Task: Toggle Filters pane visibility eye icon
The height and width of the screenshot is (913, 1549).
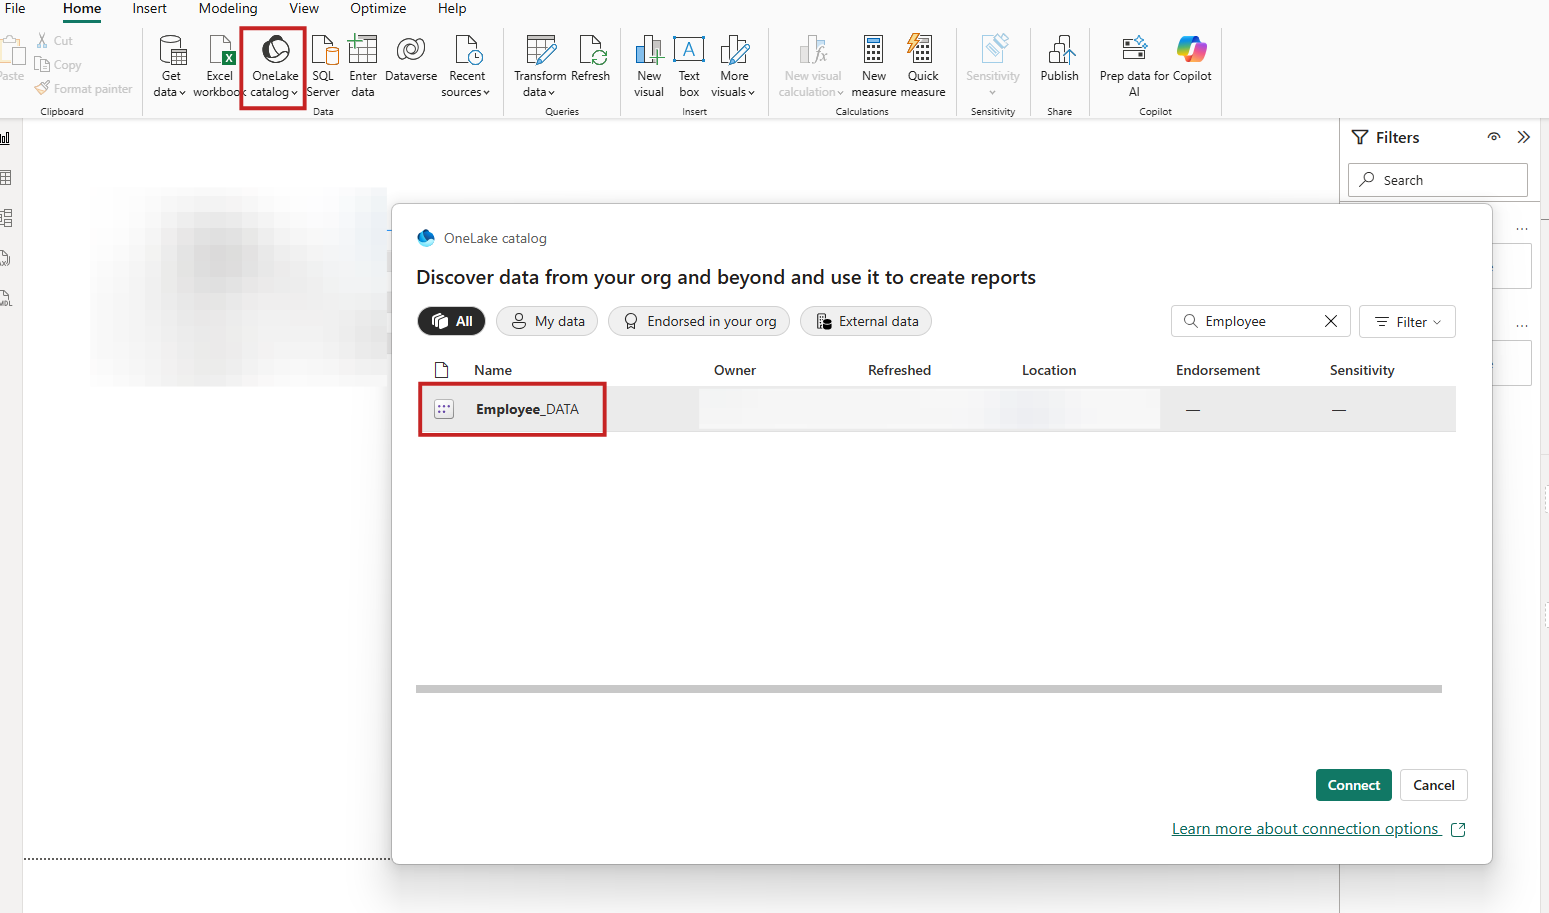Action: click(1494, 137)
